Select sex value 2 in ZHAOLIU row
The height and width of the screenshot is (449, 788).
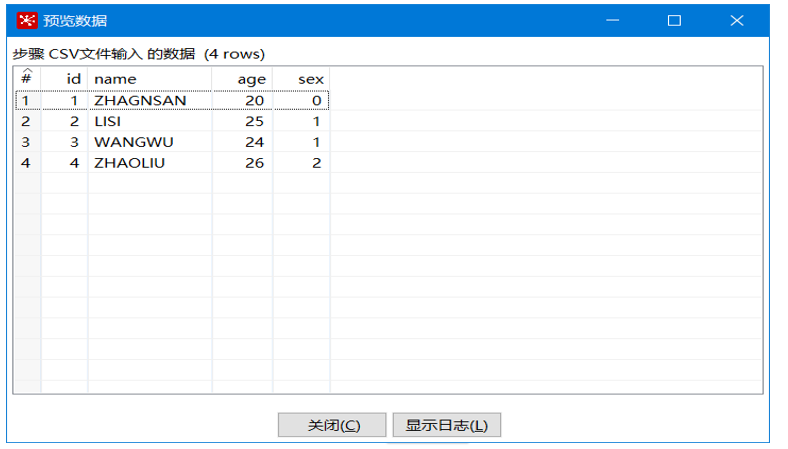(x=302, y=163)
